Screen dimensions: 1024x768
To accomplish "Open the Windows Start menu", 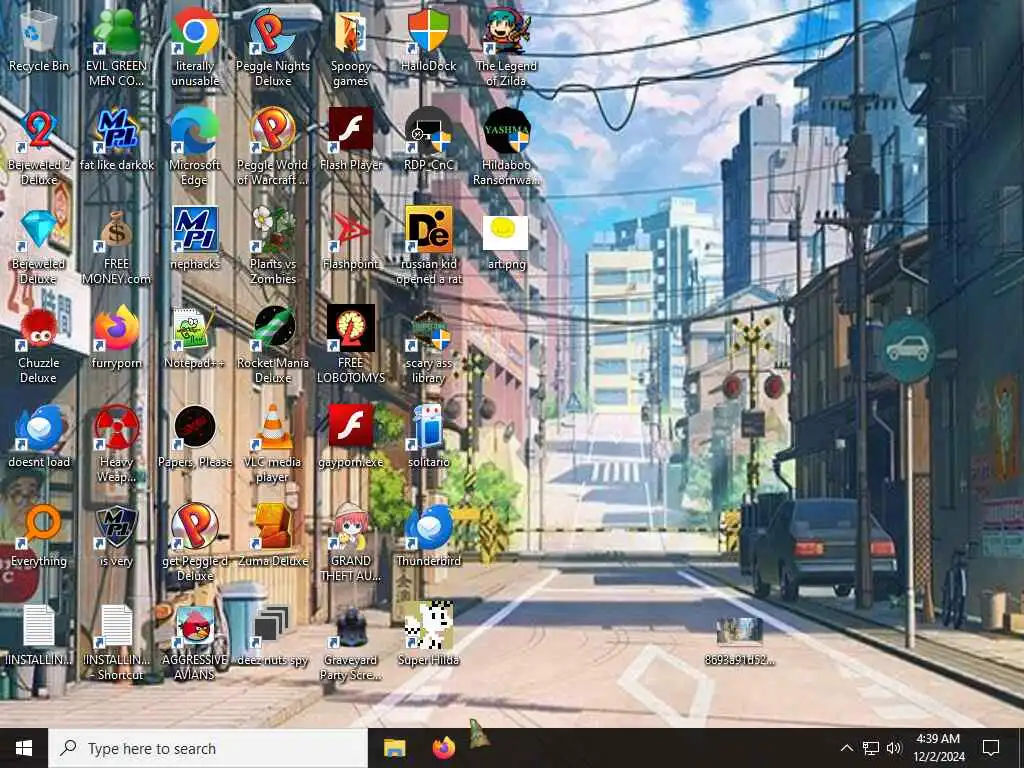I will (24, 748).
